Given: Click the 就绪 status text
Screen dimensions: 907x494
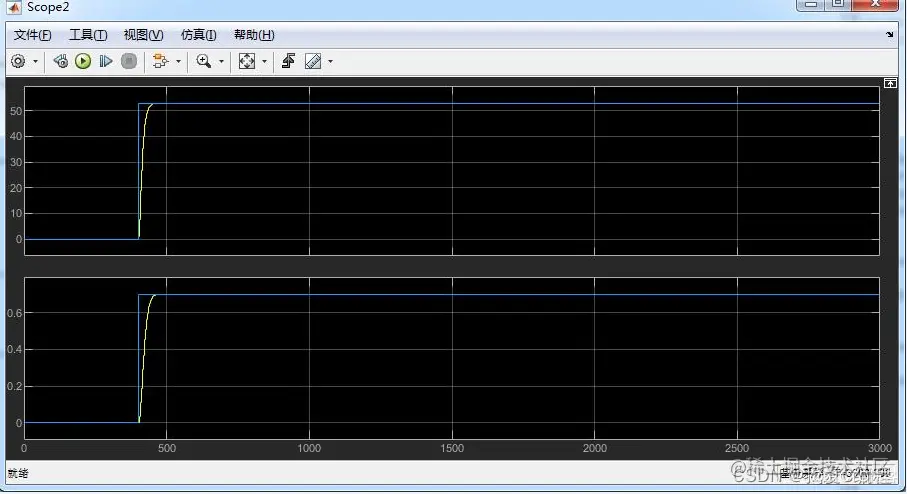Looking at the screenshot, I should coord(19,473).
